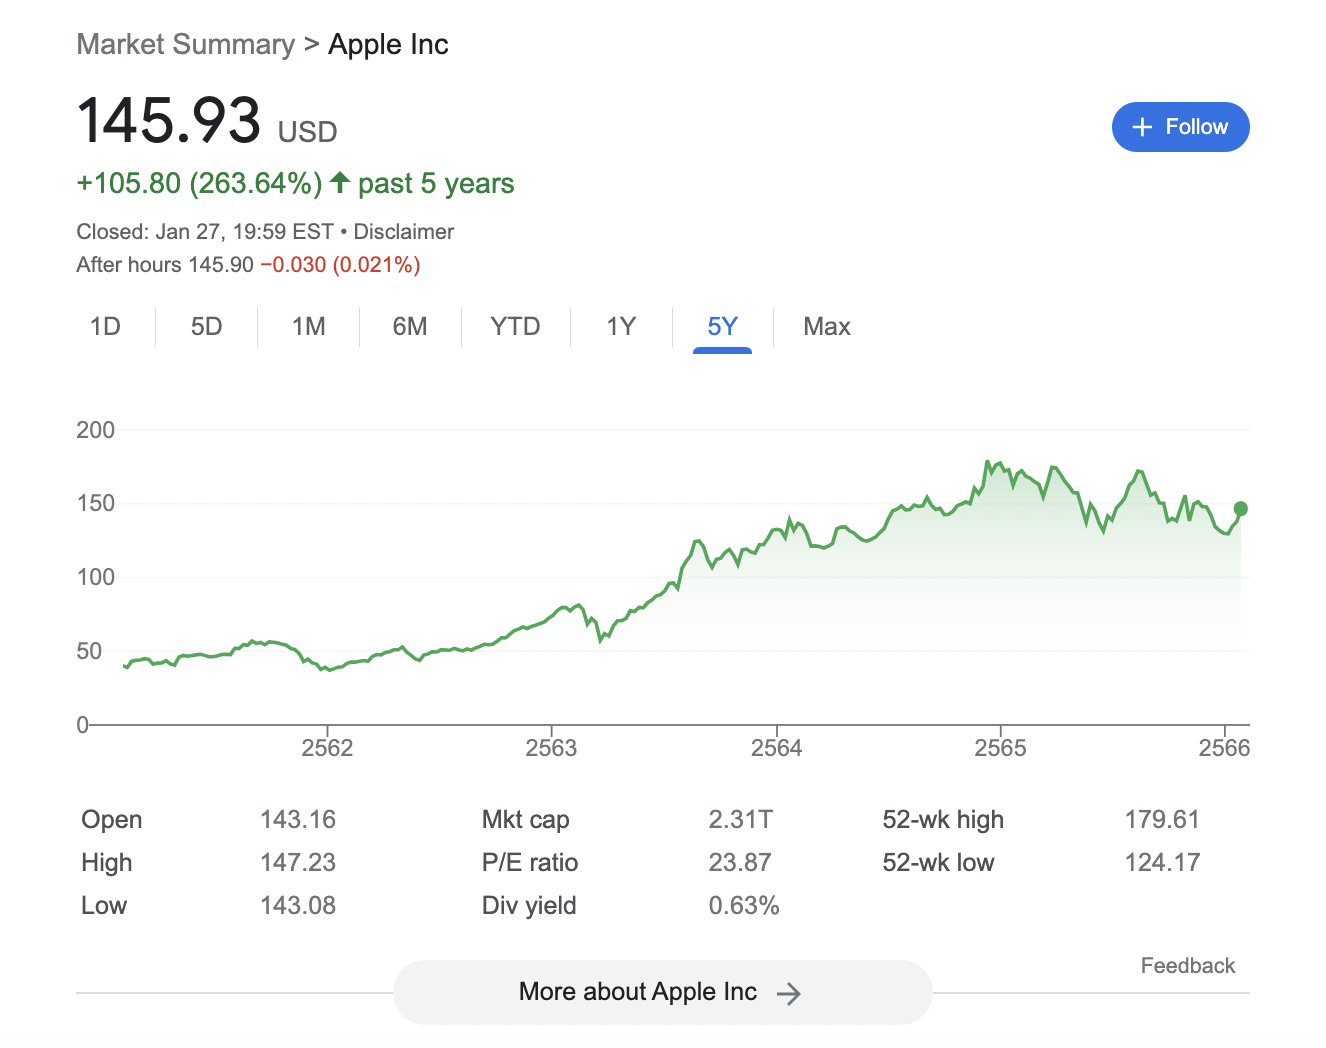This screenshot has width=1326, height=1048.
Task: Click the Mkt cap label
Action: click(526, 820)
